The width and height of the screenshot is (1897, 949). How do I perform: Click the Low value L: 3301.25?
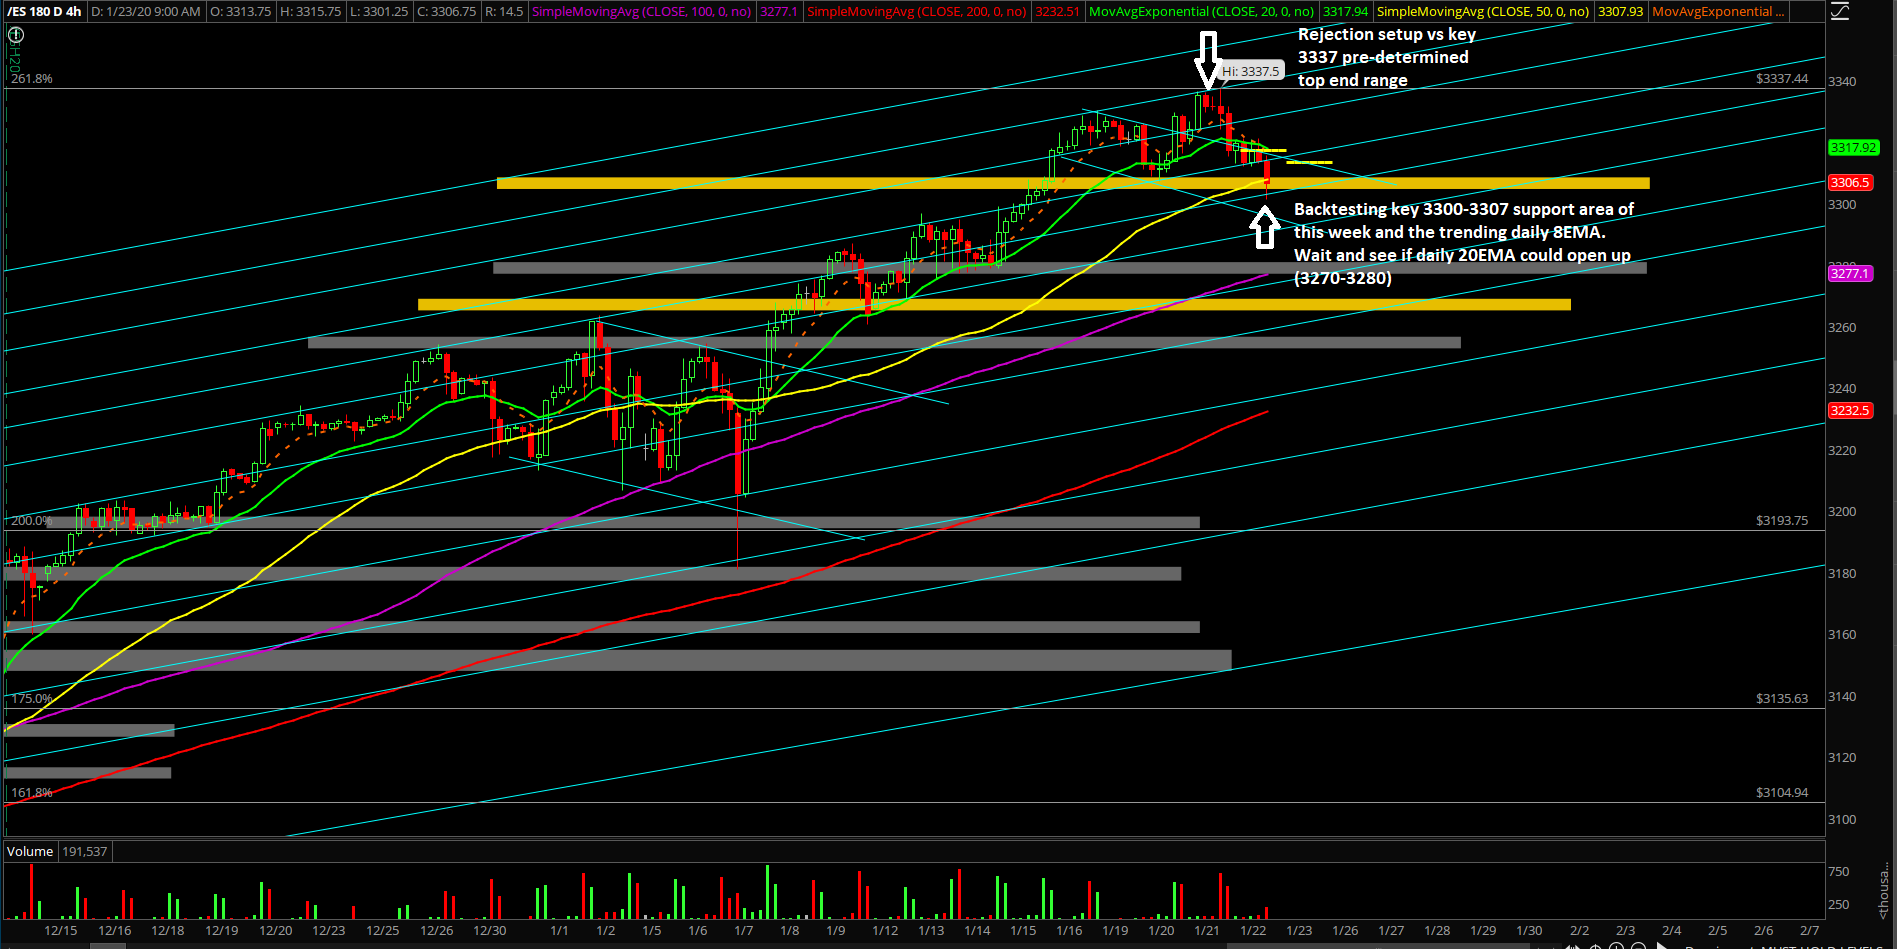click(x=379, y=12)
